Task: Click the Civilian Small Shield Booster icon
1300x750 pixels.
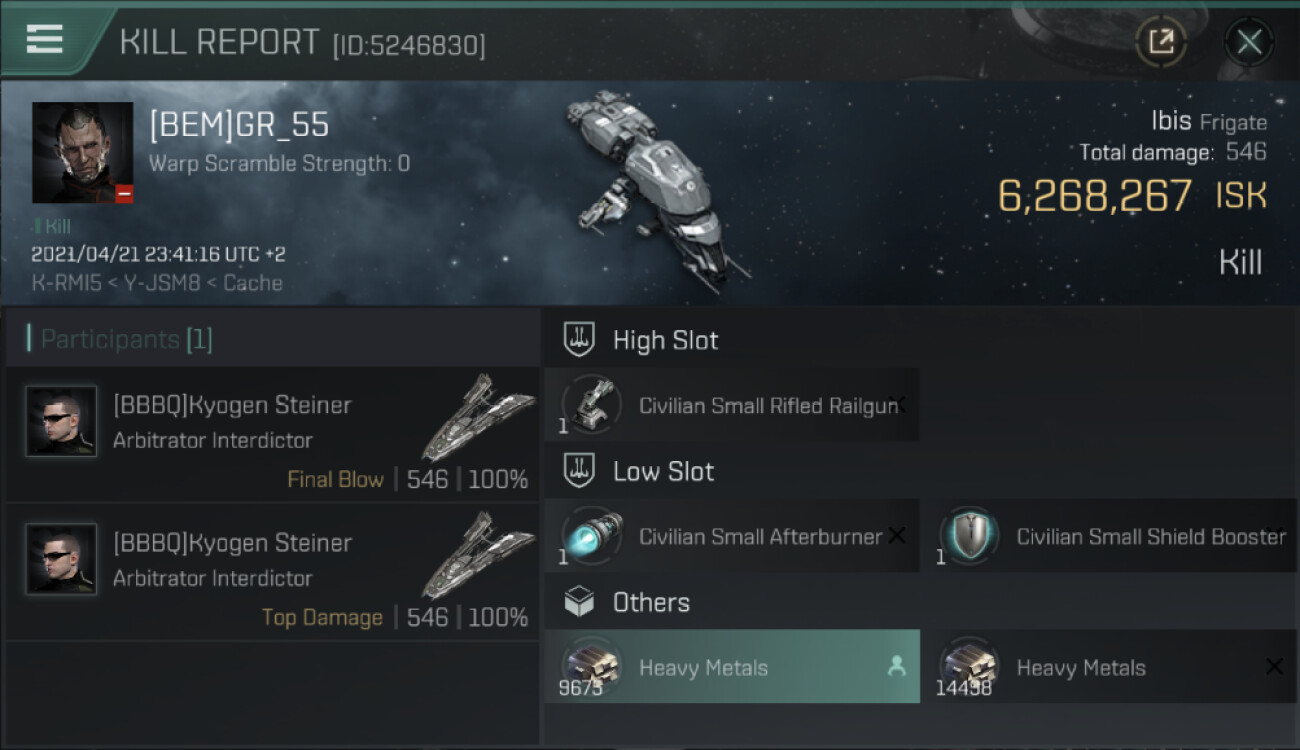Action: point(969,536)
